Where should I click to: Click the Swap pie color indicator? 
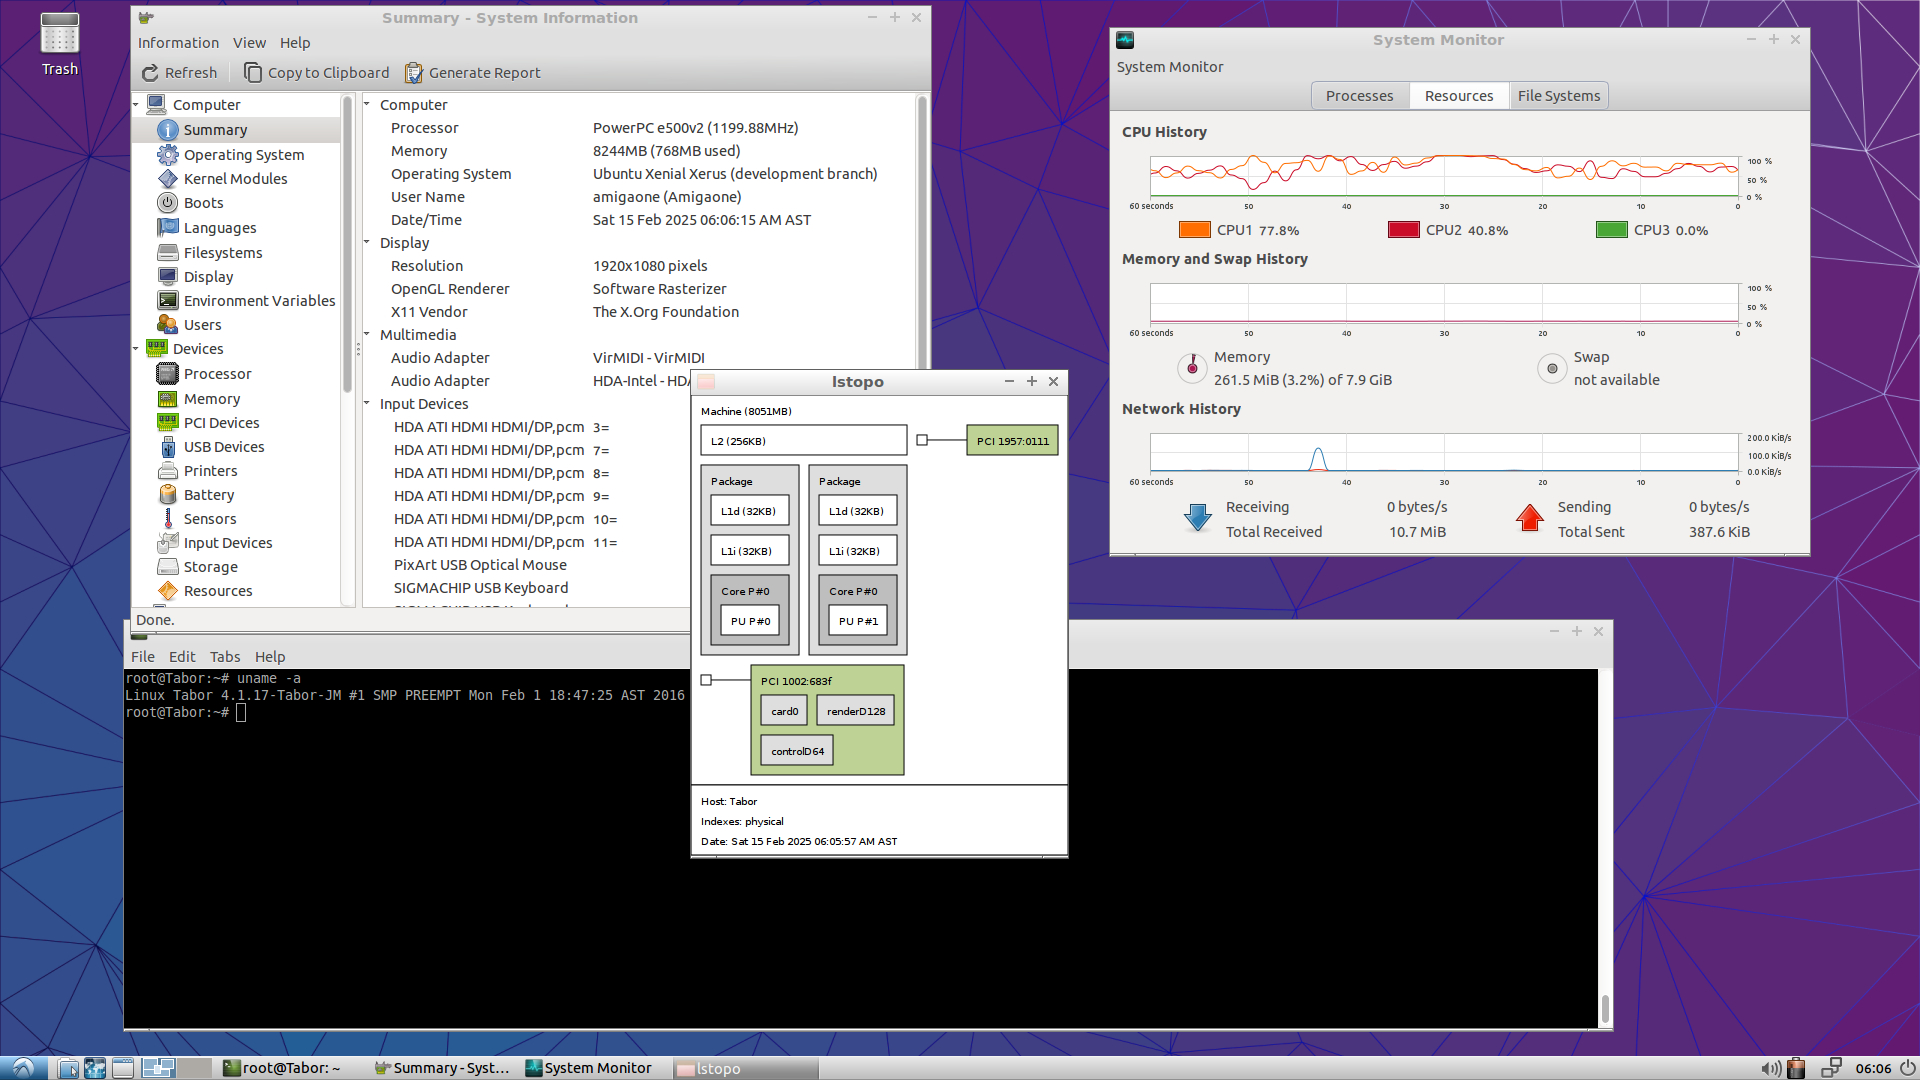(x=1551, y=368)
